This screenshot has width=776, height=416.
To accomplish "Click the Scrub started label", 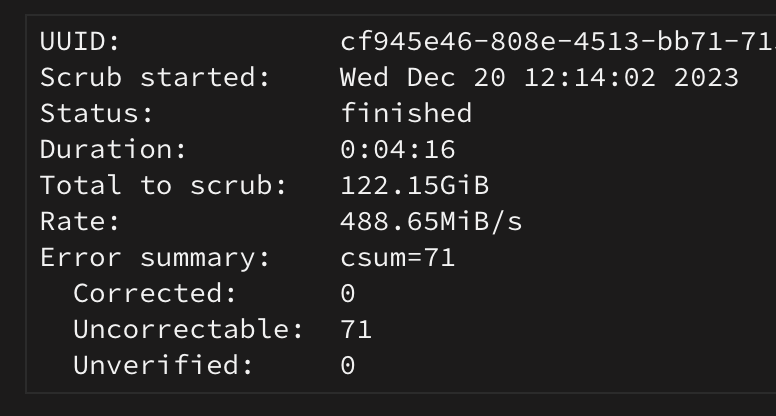I will tap(155, 78).
